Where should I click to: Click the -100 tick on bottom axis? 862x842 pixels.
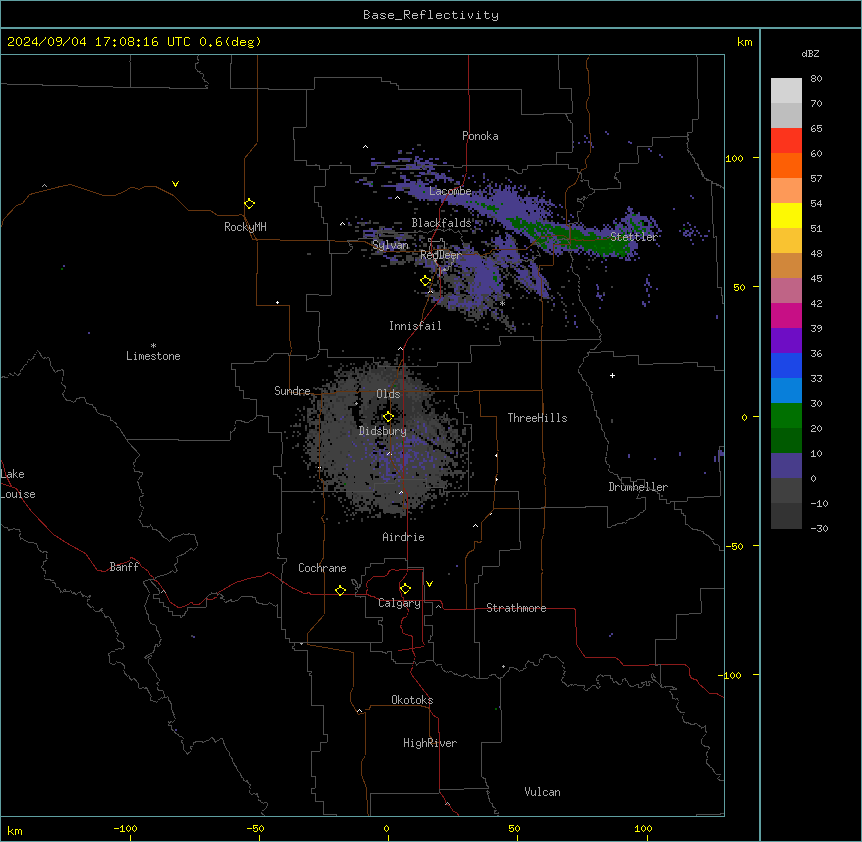125,828
